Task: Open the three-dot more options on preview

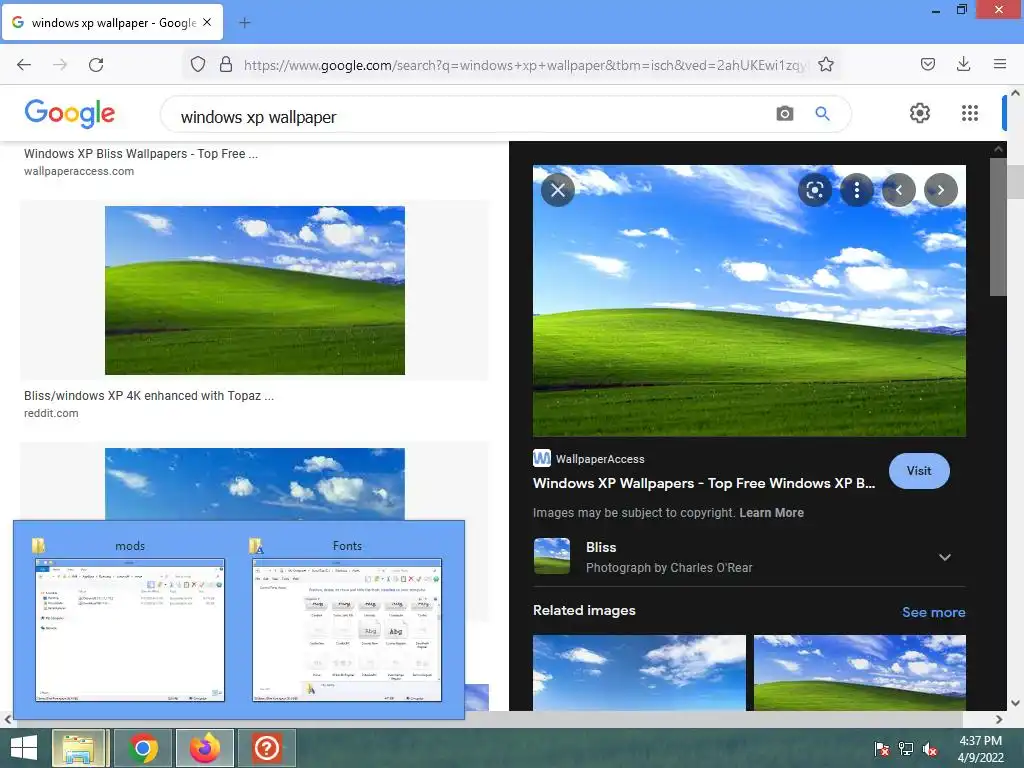Action: click(856, 190)
